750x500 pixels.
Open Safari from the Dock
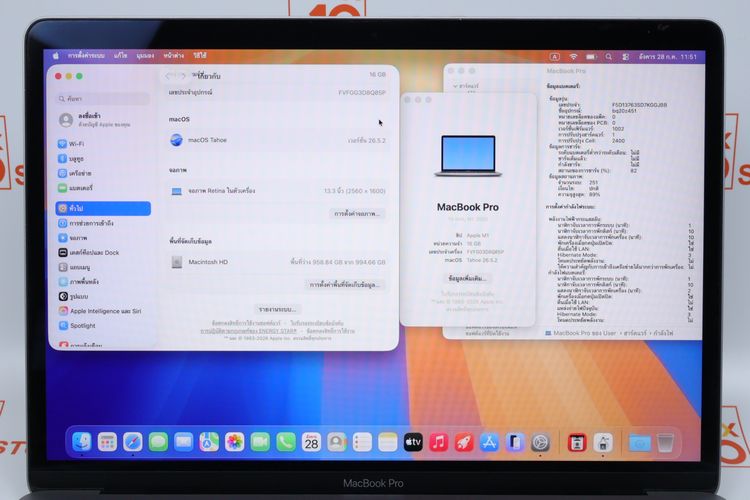point(132,442)
